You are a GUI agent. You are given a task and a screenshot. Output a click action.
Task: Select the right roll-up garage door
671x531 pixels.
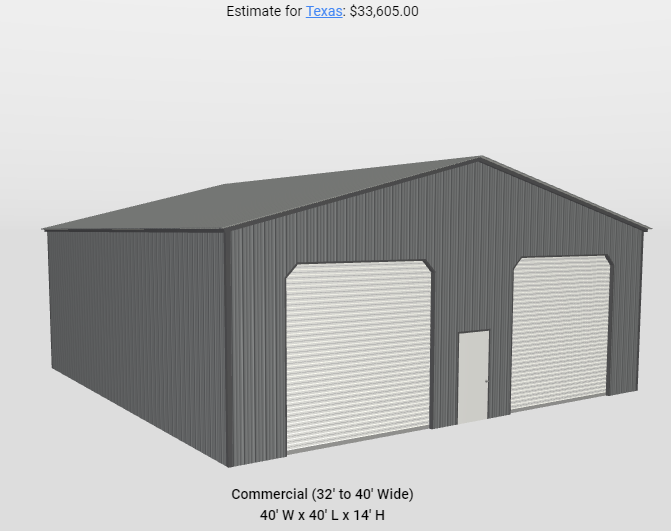tap(561, 330)
